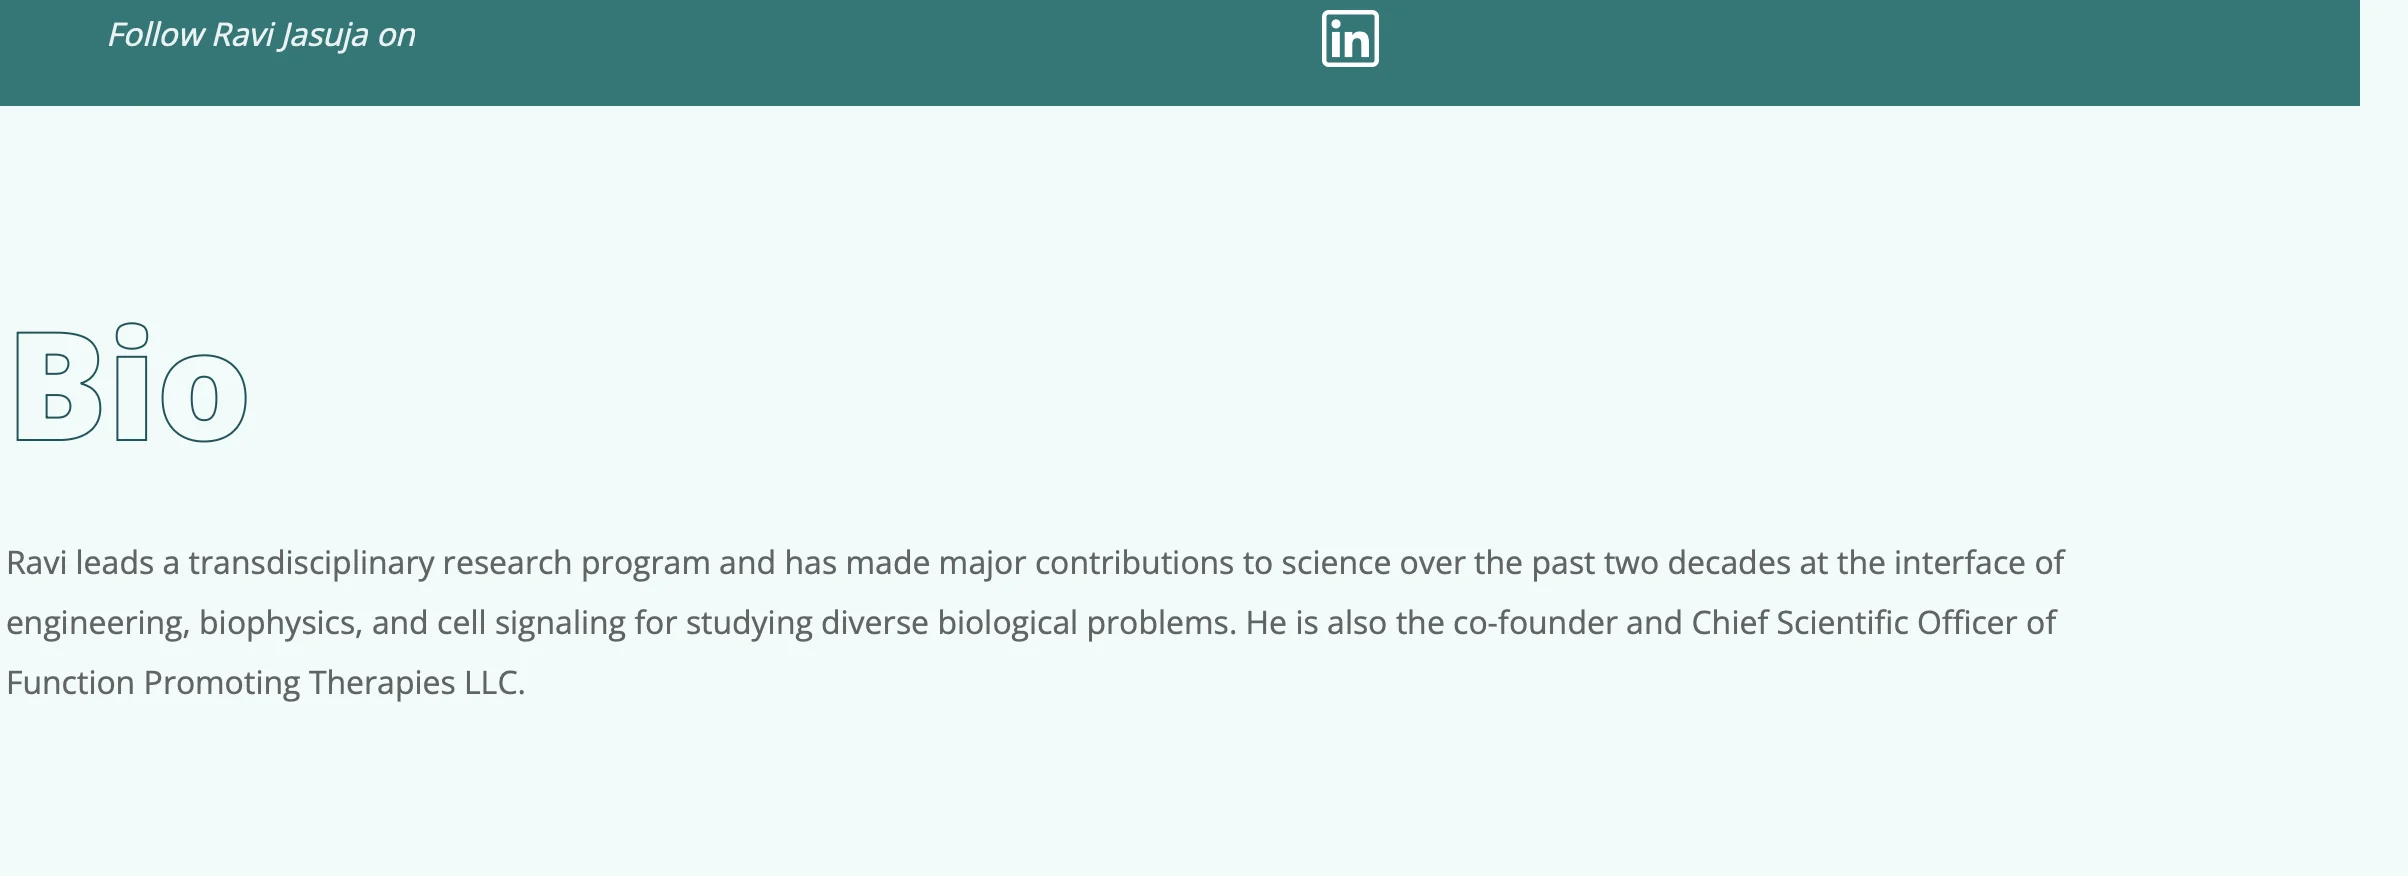Select "Function Promoting Therapies LLC." text
The width and height of the screenshot is (2408, 876).
click(265, 683)
